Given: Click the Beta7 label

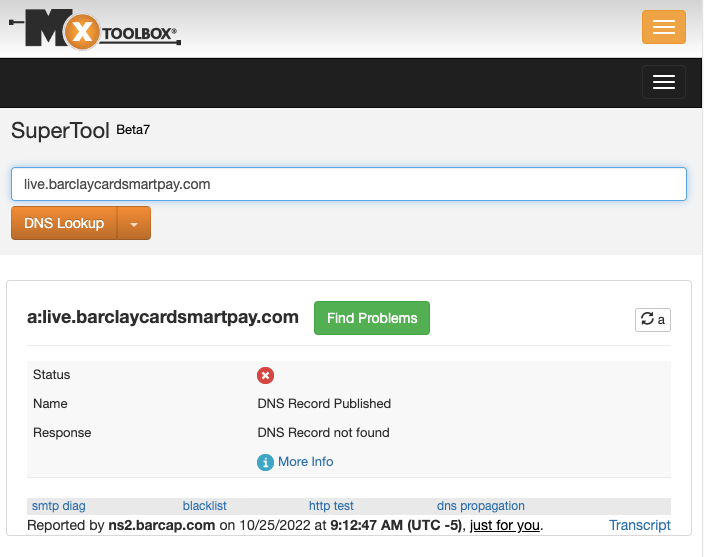Looking at the screenshot, I should 133,130.
